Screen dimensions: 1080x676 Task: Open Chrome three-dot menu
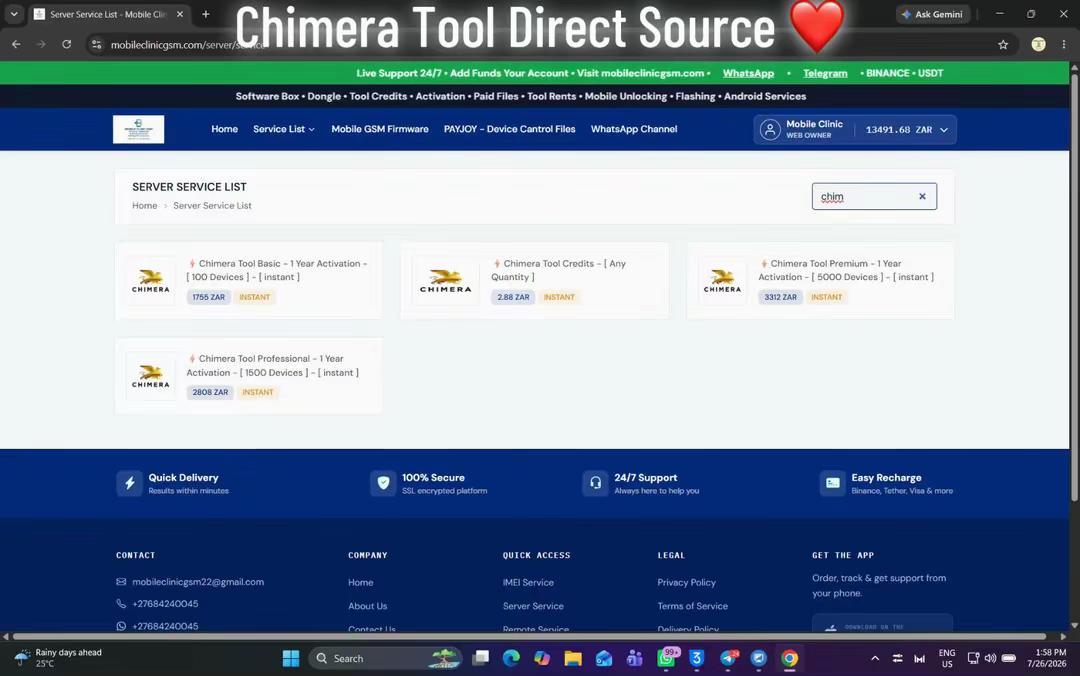tap(1064, 44)
